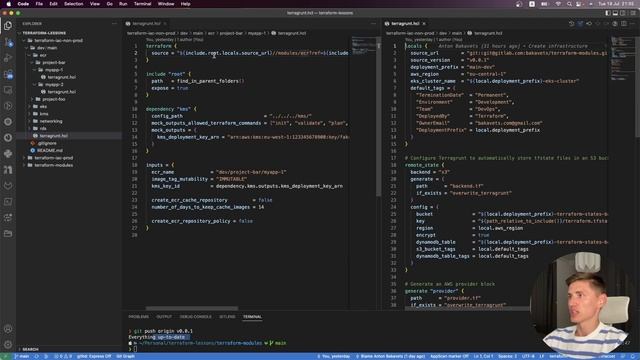Viewport: 640px width, 360px height.
Task: Open the Terminal menu in menu bar
Action: pos(142,4)
